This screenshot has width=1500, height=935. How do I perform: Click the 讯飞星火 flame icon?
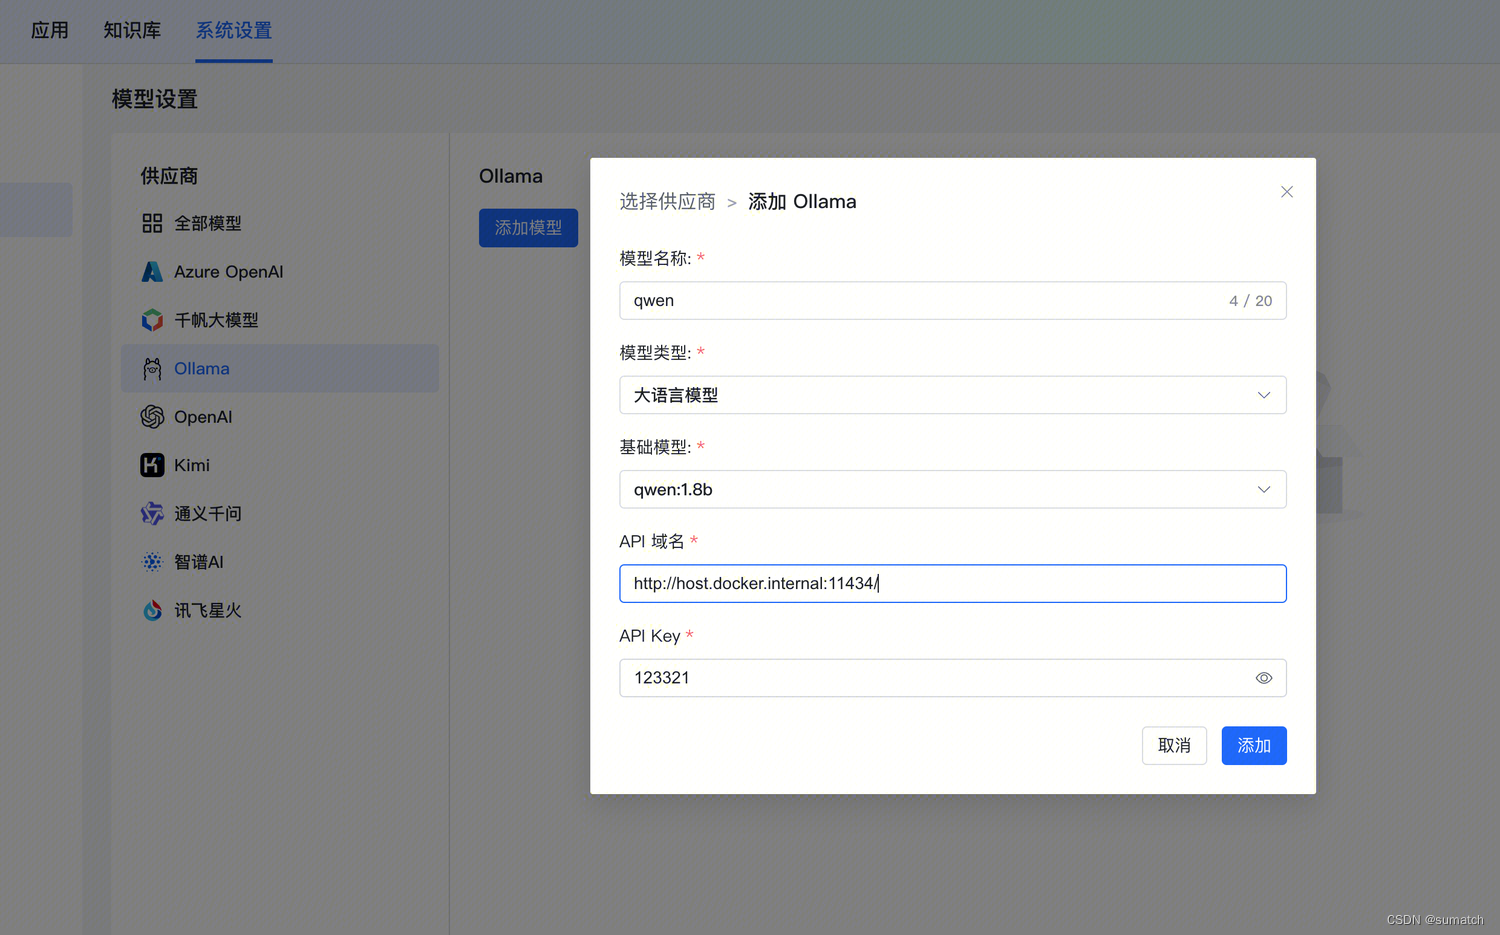point(152,610)
